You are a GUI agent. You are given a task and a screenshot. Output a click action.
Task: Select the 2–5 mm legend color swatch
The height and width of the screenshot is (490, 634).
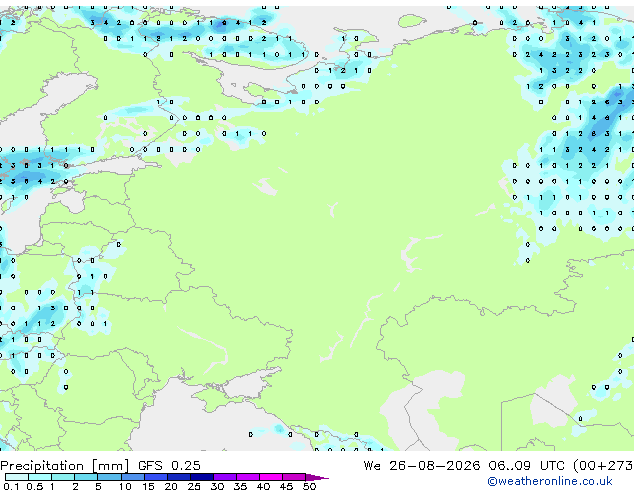[x=86, y=477]
